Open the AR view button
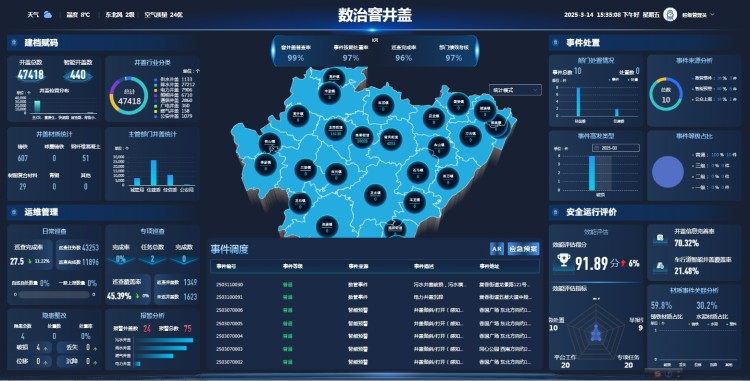 (496, 249)
